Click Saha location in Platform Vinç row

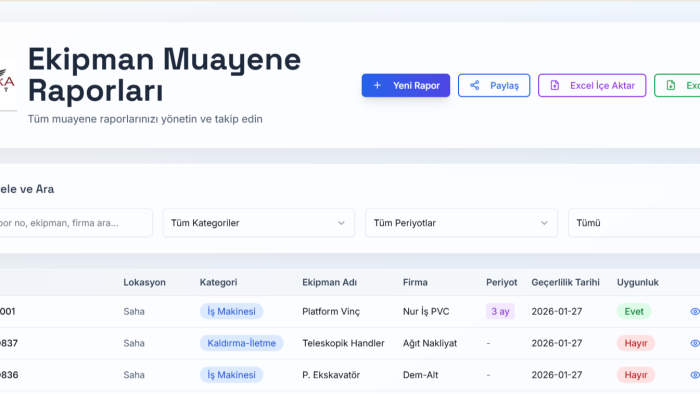click(x=134, y=311)
